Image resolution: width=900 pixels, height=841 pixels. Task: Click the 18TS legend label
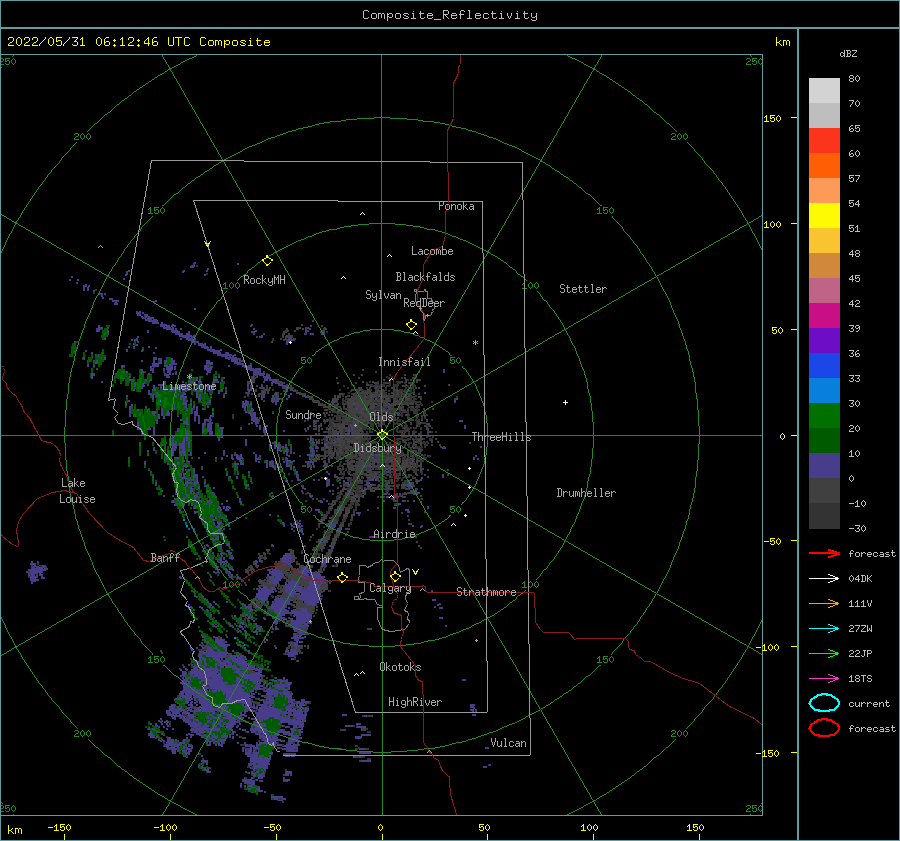tap(860, 679)
